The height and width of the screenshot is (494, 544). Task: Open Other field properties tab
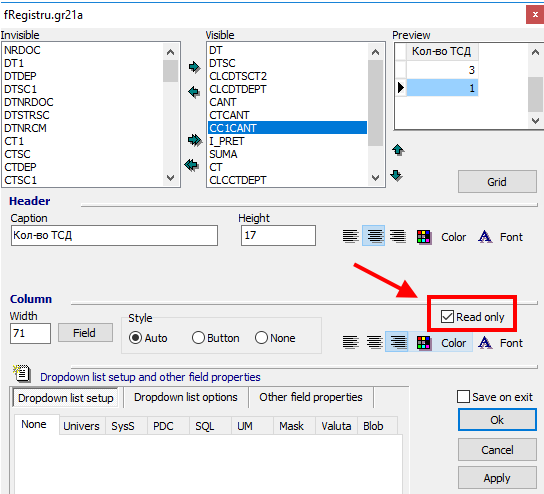[311, 397]
